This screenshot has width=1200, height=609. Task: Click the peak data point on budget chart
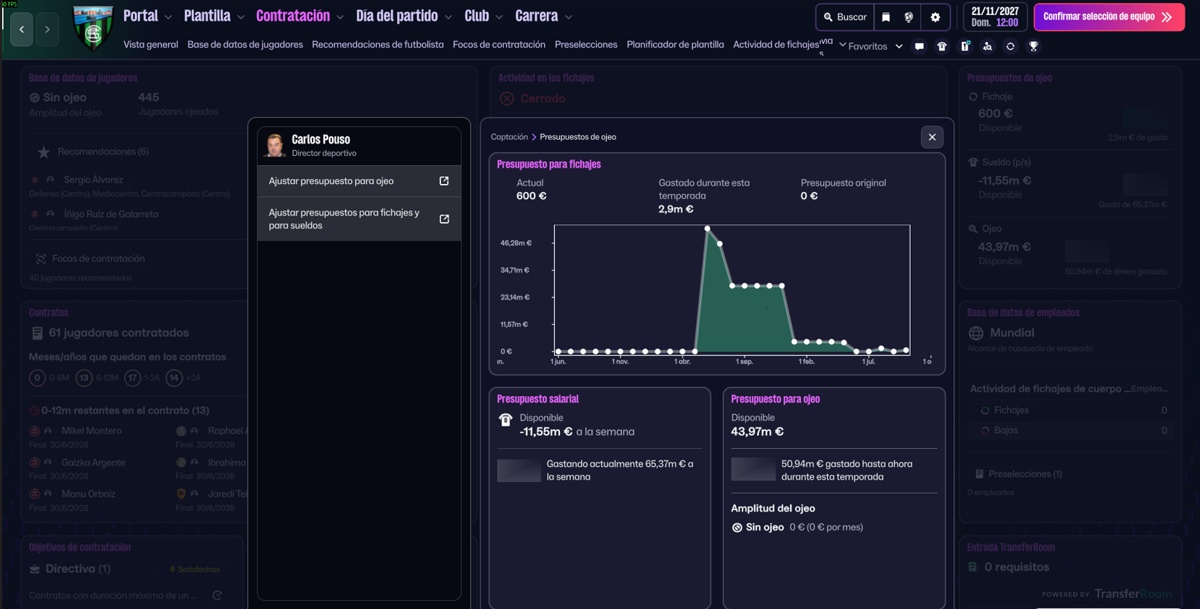[x=707, y=228]
